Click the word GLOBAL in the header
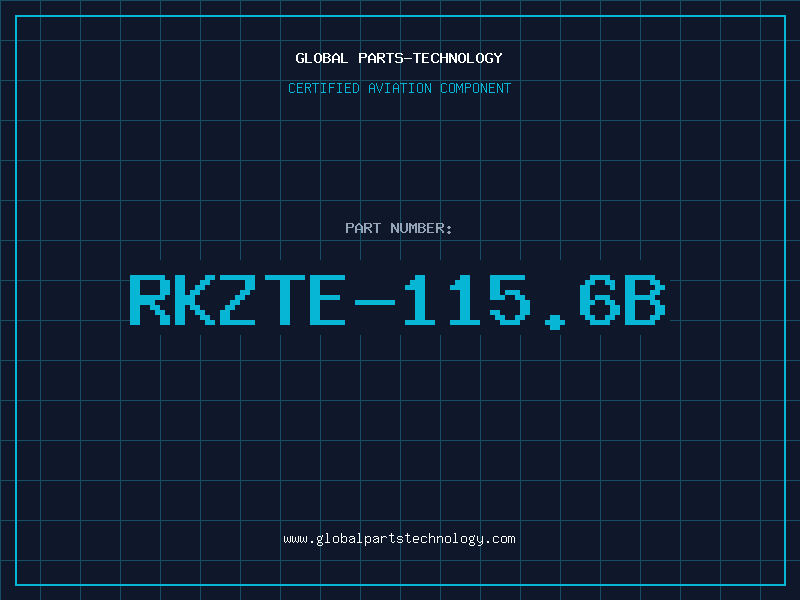Viewport: 800px width, 600px height. (x=322, y=58)
